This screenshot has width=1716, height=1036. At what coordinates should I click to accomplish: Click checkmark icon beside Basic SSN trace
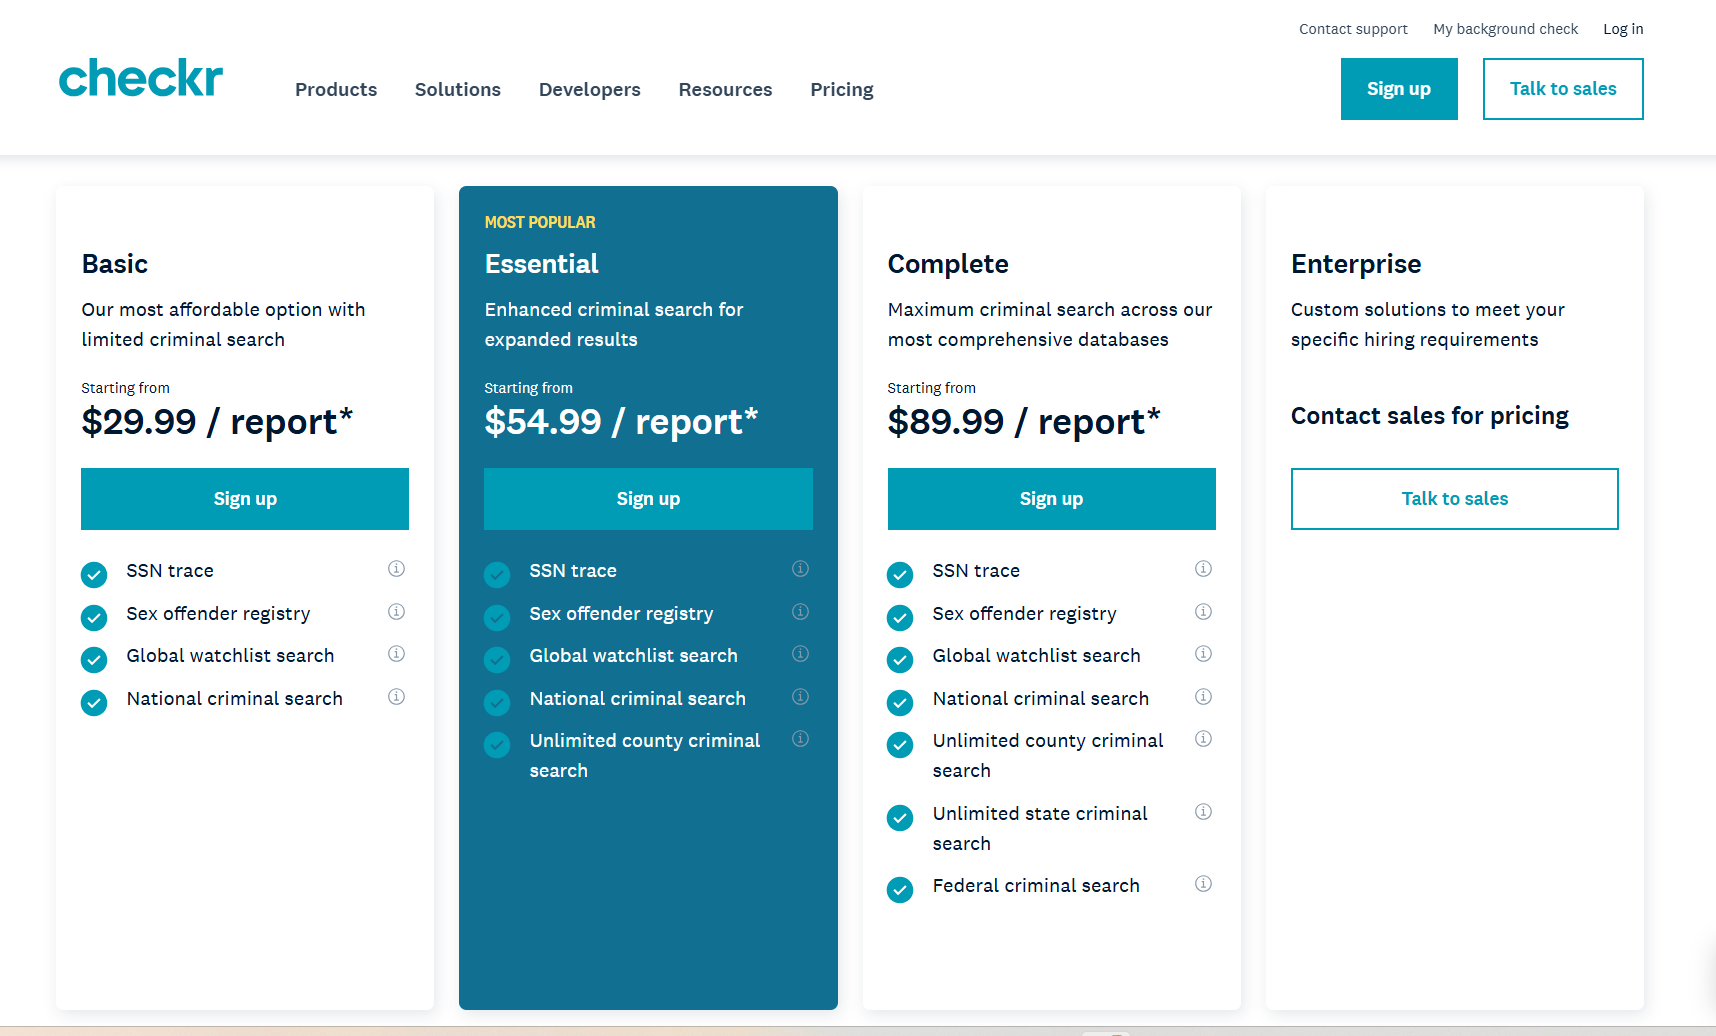(x=94, y=575)
